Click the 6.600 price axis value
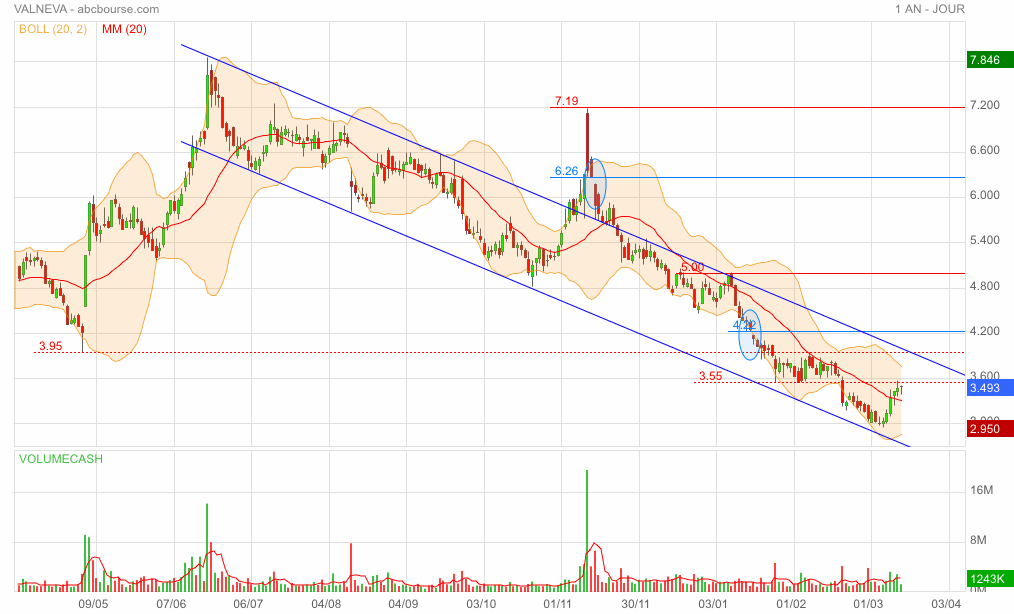The image size is (1014, 614). (984, 150)
